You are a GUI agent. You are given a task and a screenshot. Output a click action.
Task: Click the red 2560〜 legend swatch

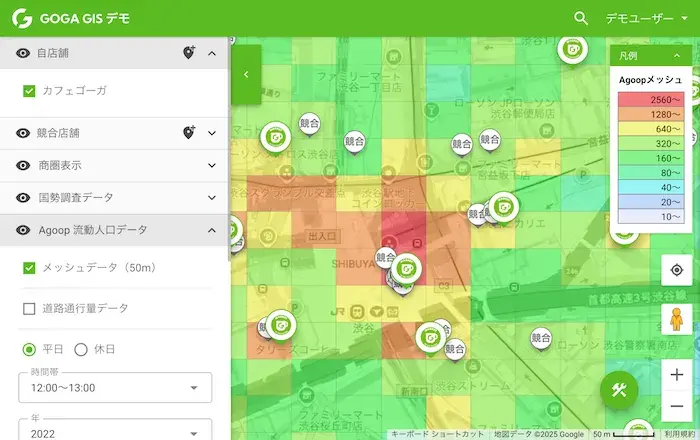651,100
